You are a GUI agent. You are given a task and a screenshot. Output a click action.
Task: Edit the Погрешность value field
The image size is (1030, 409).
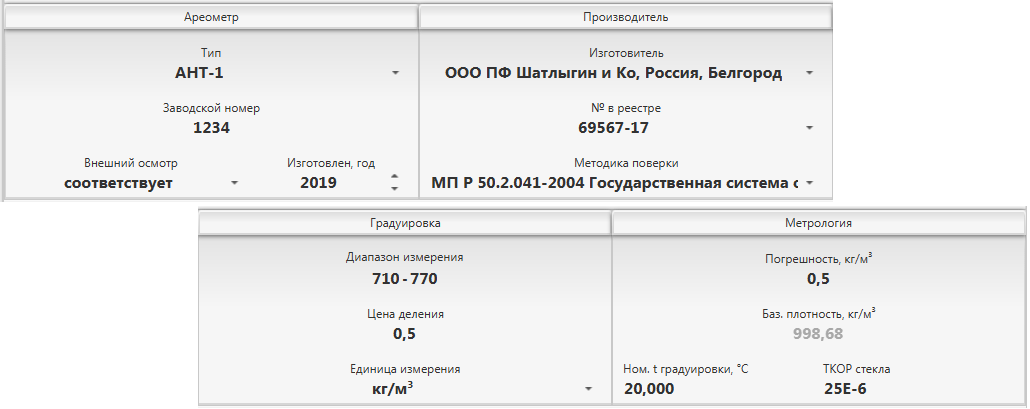(x=818, y=279)
